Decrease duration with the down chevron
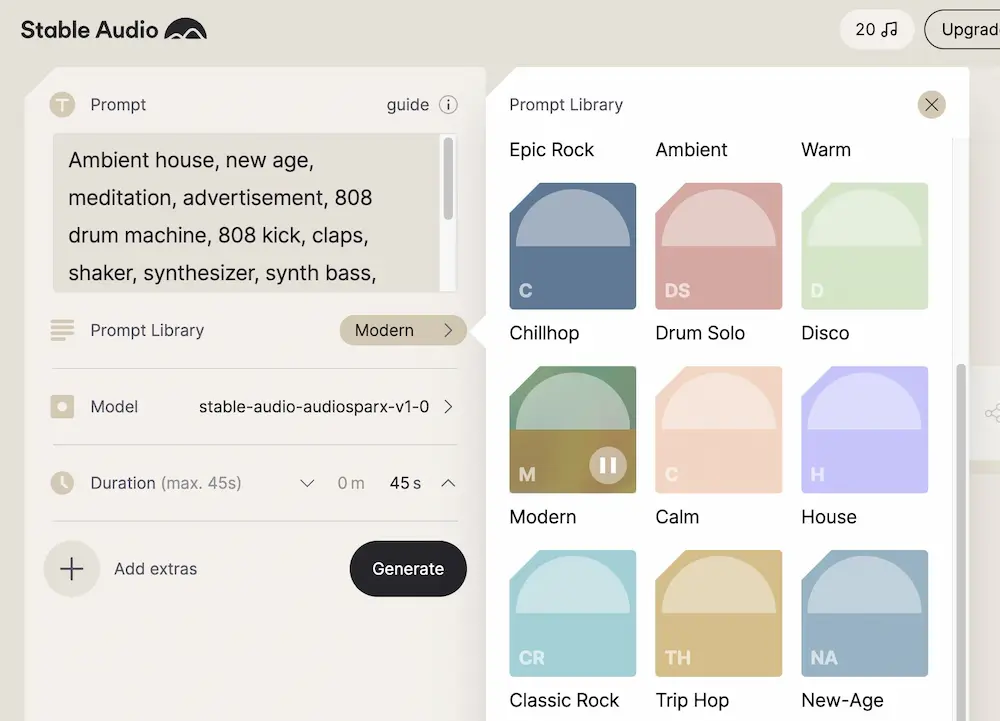The height and width of the screenshot is (721, 1000). coord(307,483)
